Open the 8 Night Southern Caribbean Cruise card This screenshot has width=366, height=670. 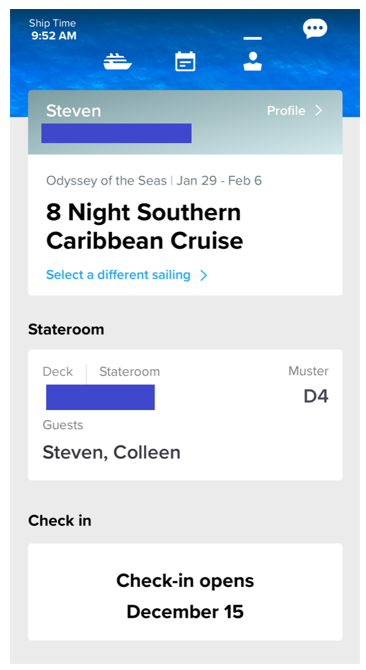coord(185,225)
